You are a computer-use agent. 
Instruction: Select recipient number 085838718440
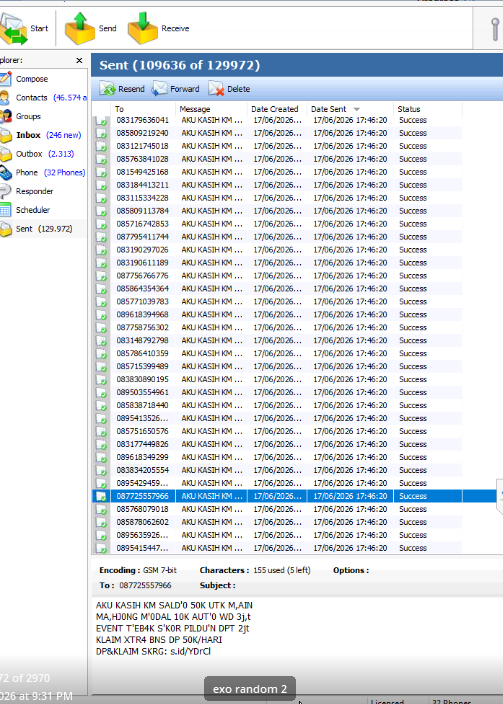(143, 405)
